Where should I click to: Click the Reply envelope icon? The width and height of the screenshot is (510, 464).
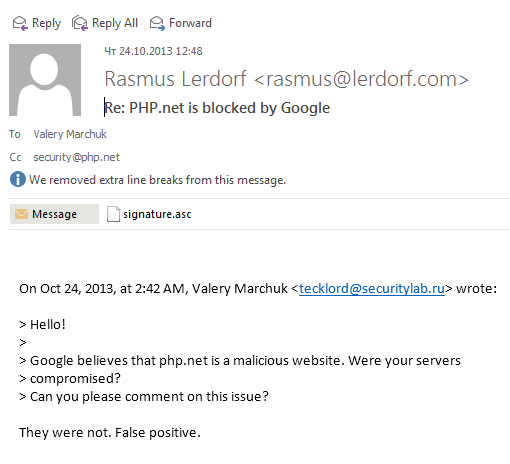[x=20, y=23]
